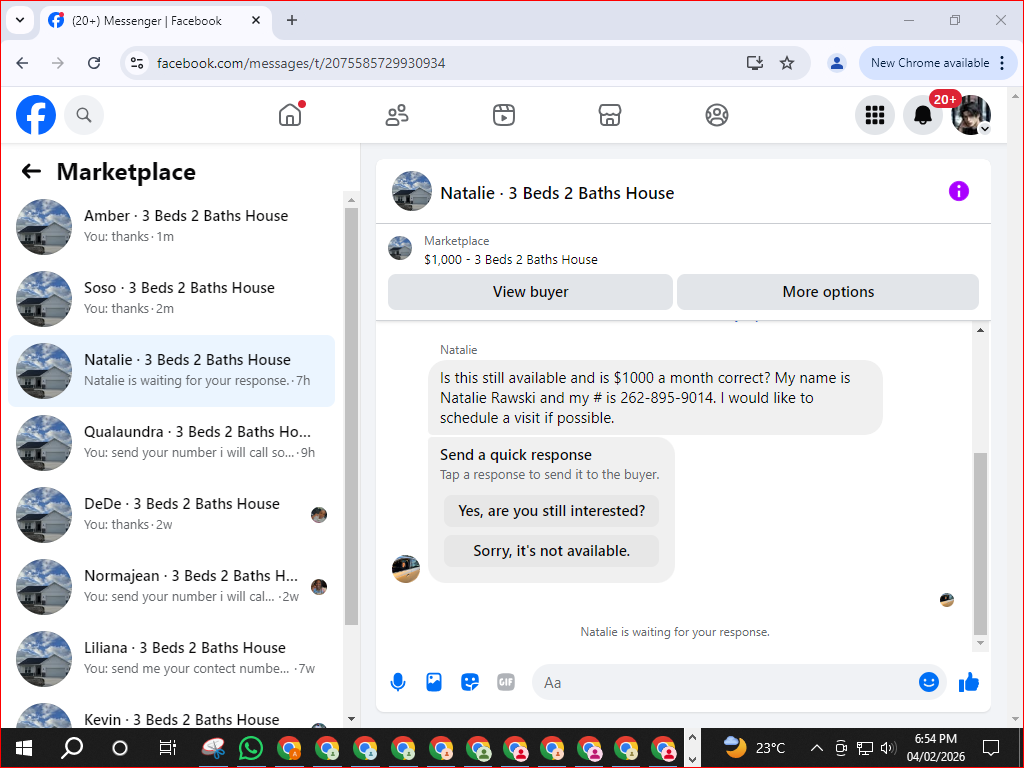Screen dimensions: 1024x768
Task: Click the browser Back arrow
Action: coord(22,63)
